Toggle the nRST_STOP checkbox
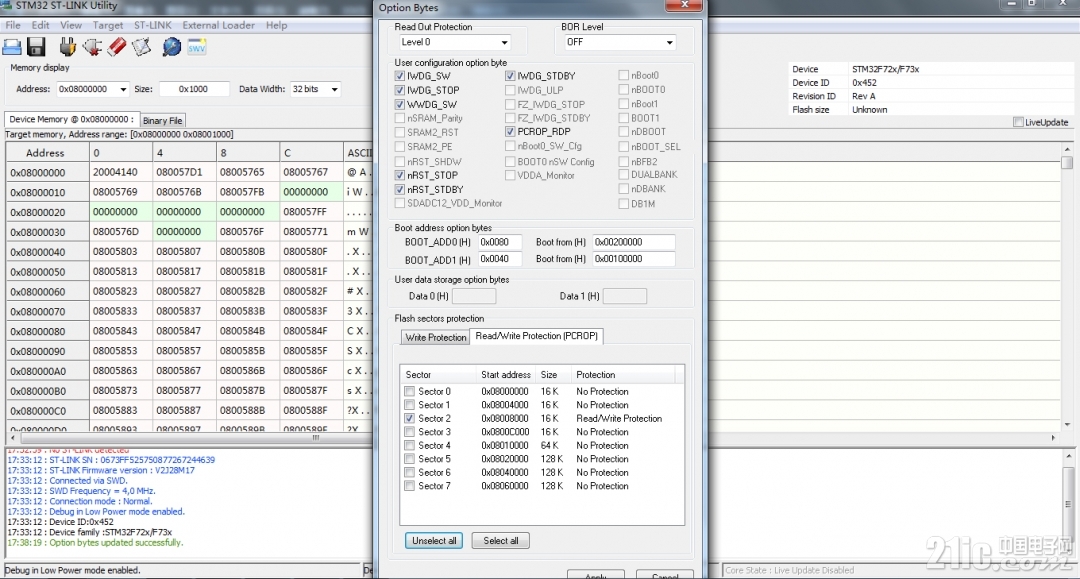 (399, 175)
